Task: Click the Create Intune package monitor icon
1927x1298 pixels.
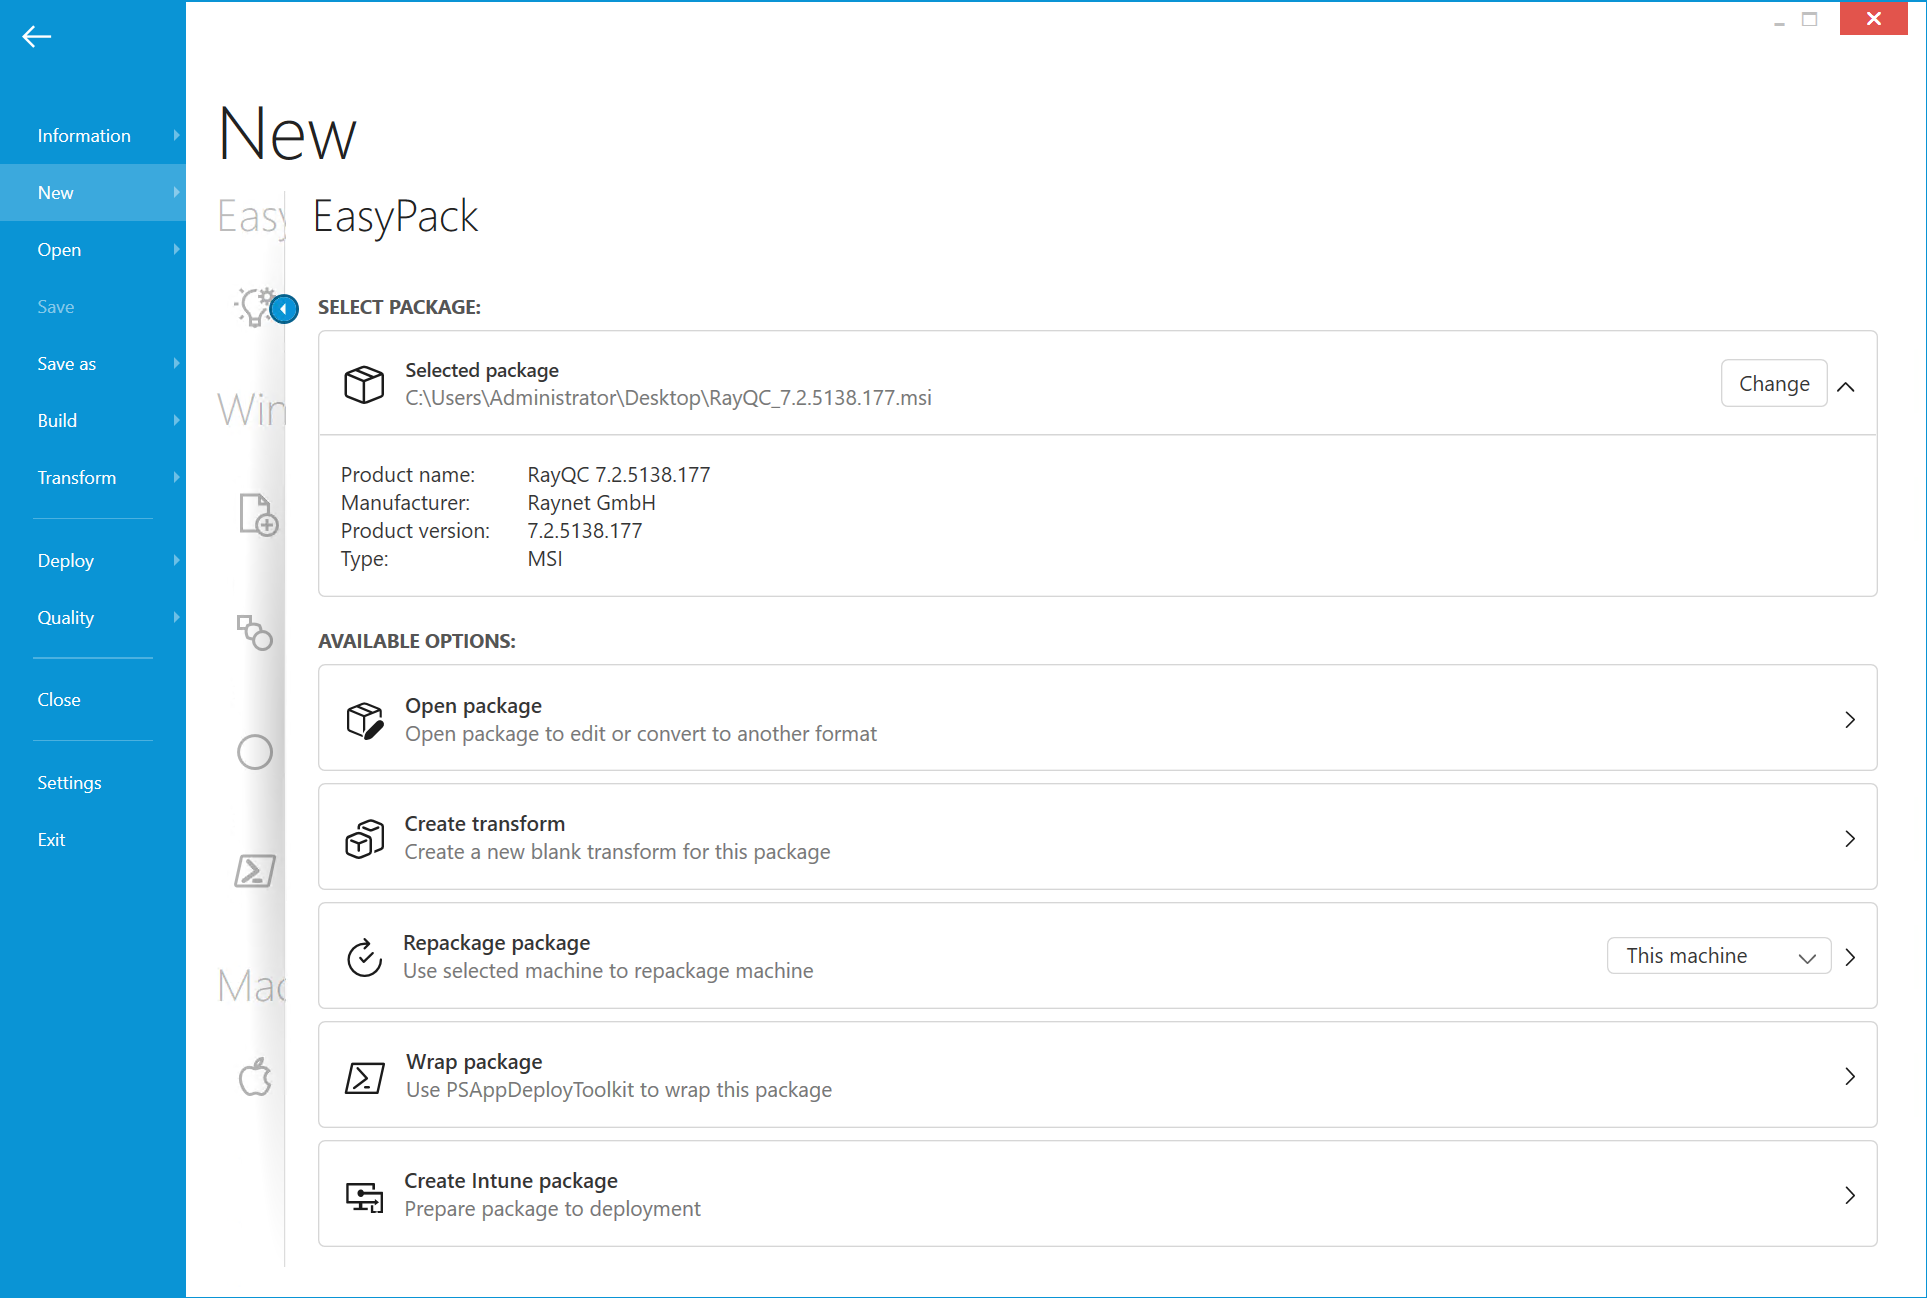Action: pos(364,1196)
